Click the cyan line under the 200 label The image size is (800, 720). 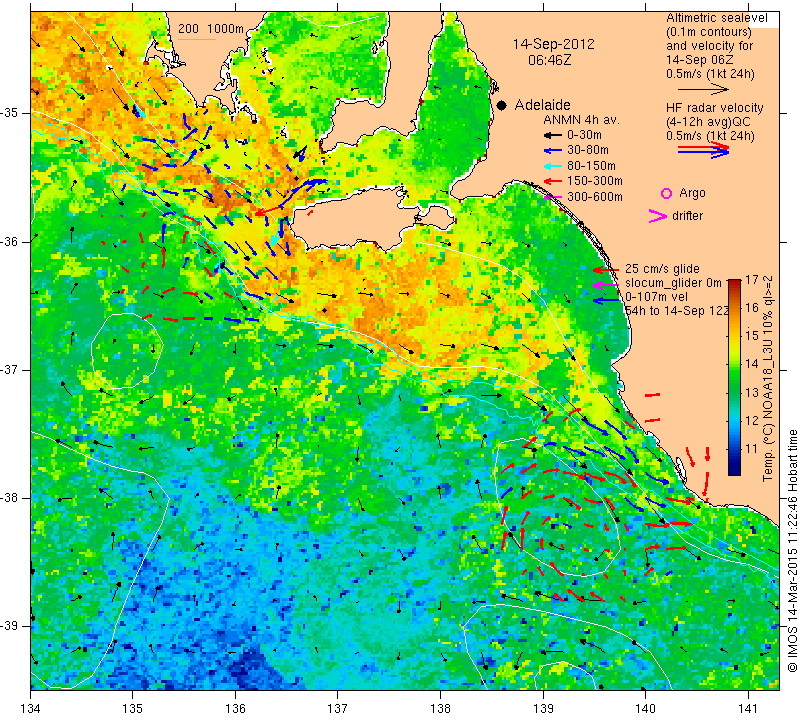tap(196, 39)
